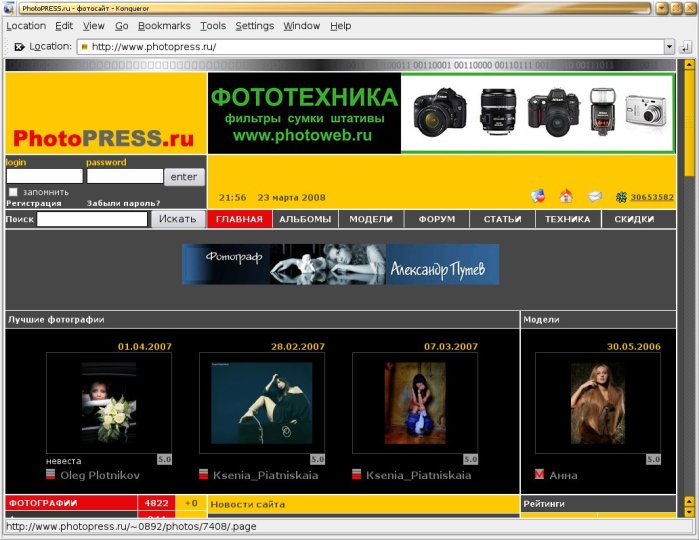Select the СТАТЬИ tab
The width and height of the screenshot is (699, 540).
click(x=502, y=219)
